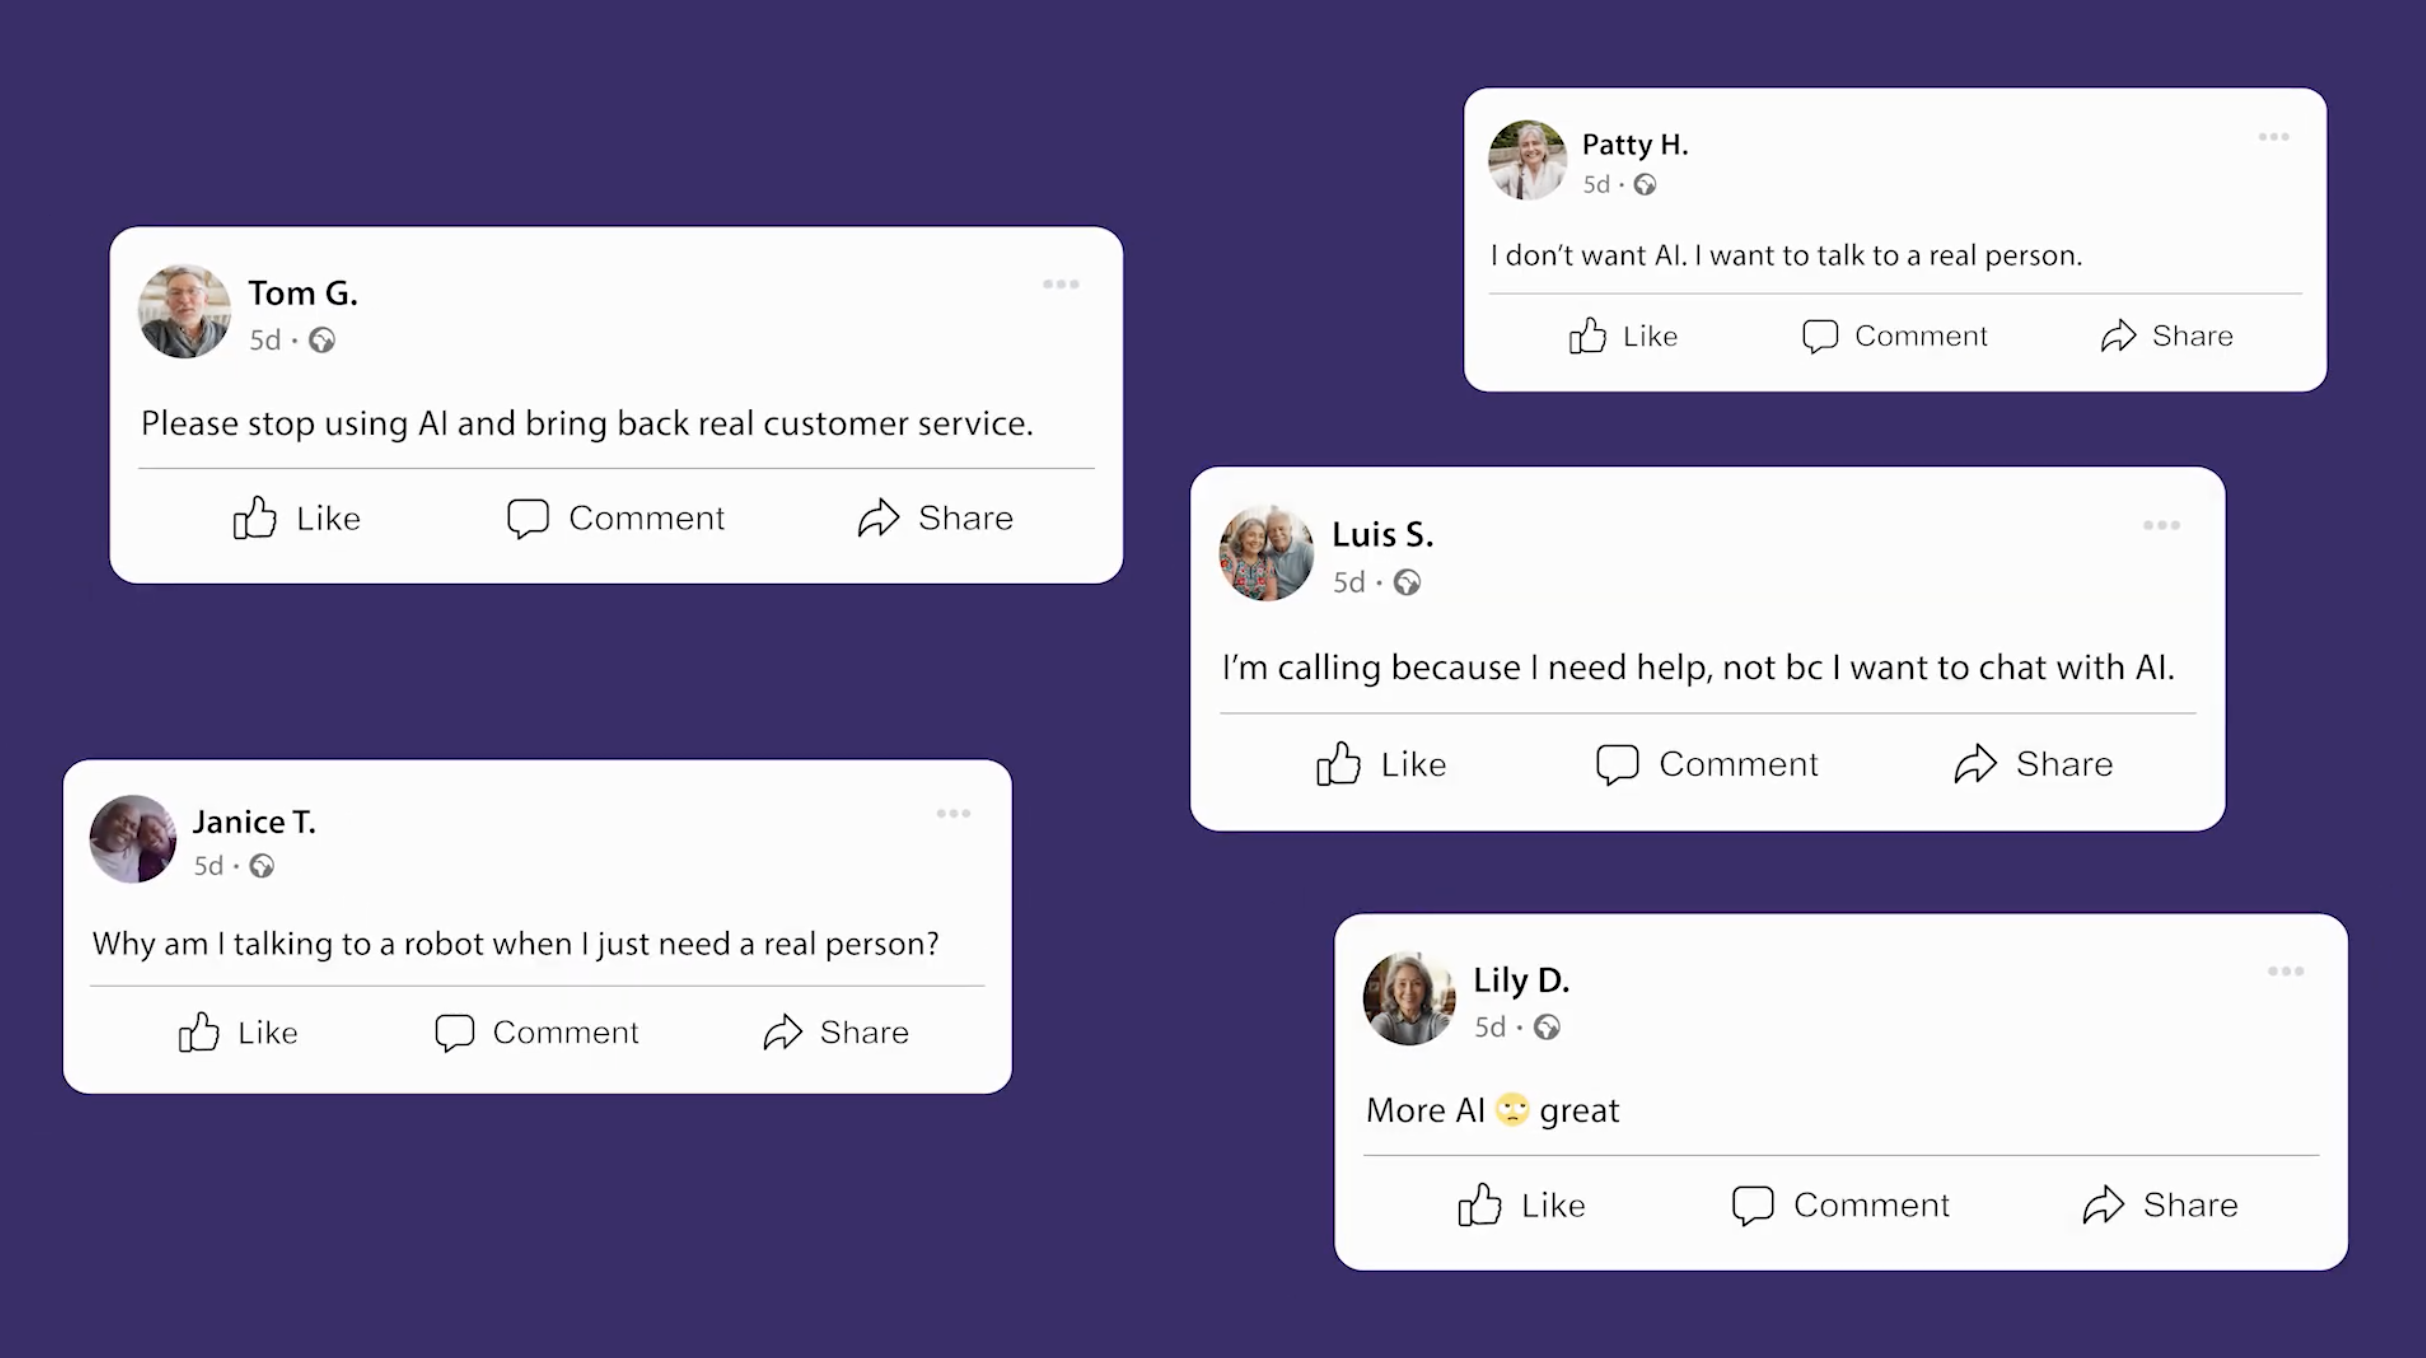This screenshot has width=2426, height=1358.
Task: Click Like on Lily D.'s post
Action: click(x=1521, y=1205)
